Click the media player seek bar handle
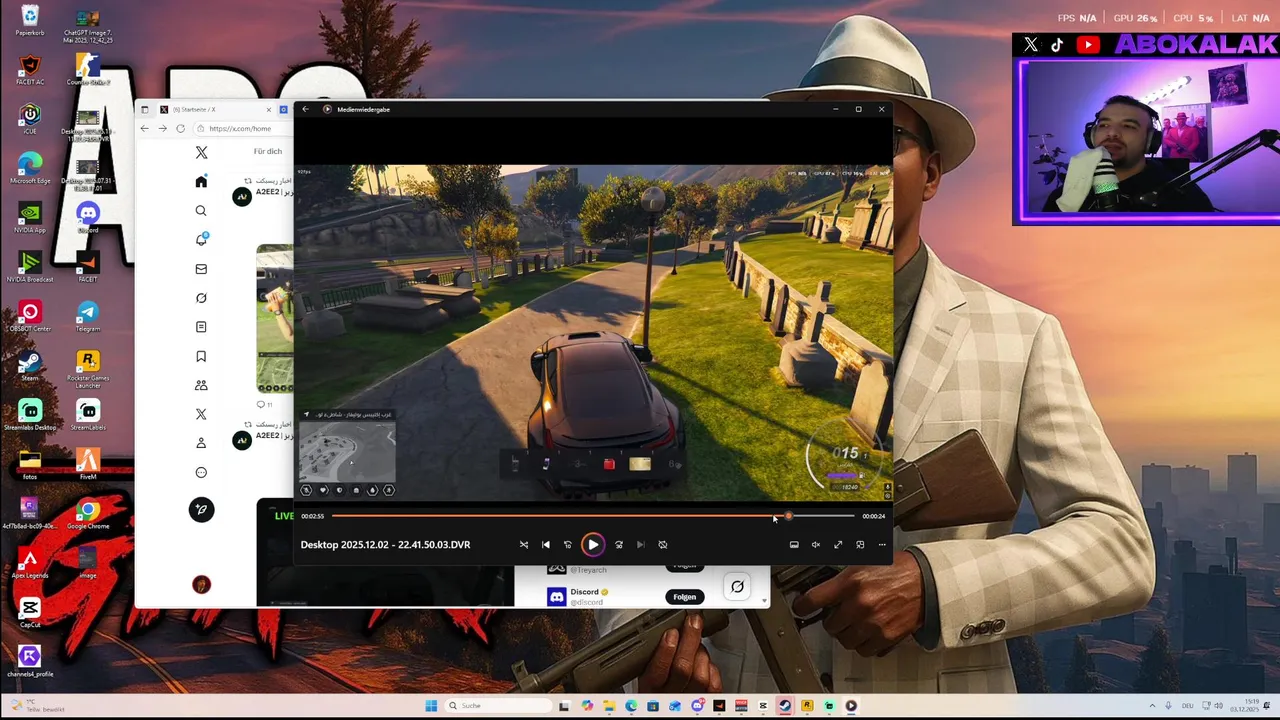The width and height of the screenshot is (1280, 720). click(788, 516)
